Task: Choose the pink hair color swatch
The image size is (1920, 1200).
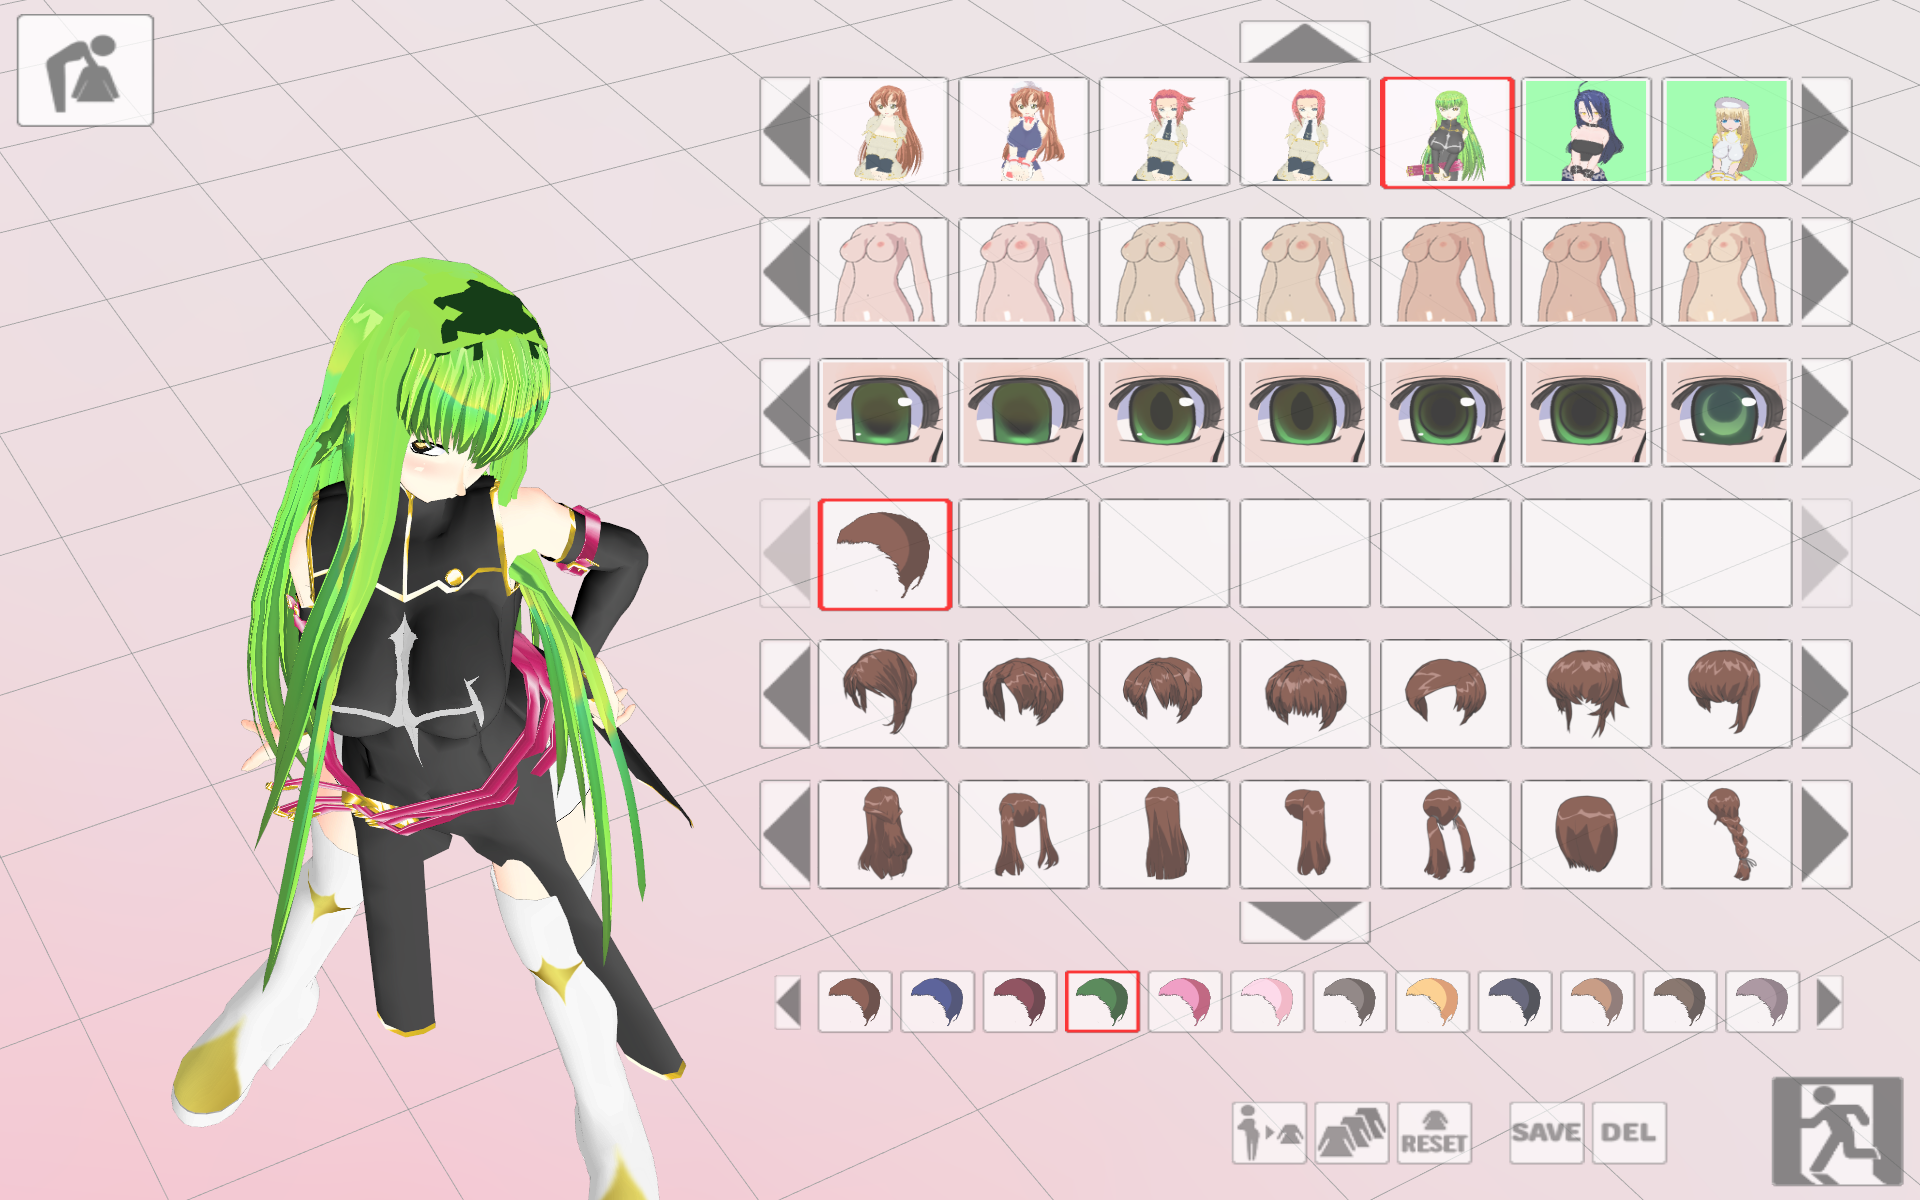Action: point(1184,1001)
